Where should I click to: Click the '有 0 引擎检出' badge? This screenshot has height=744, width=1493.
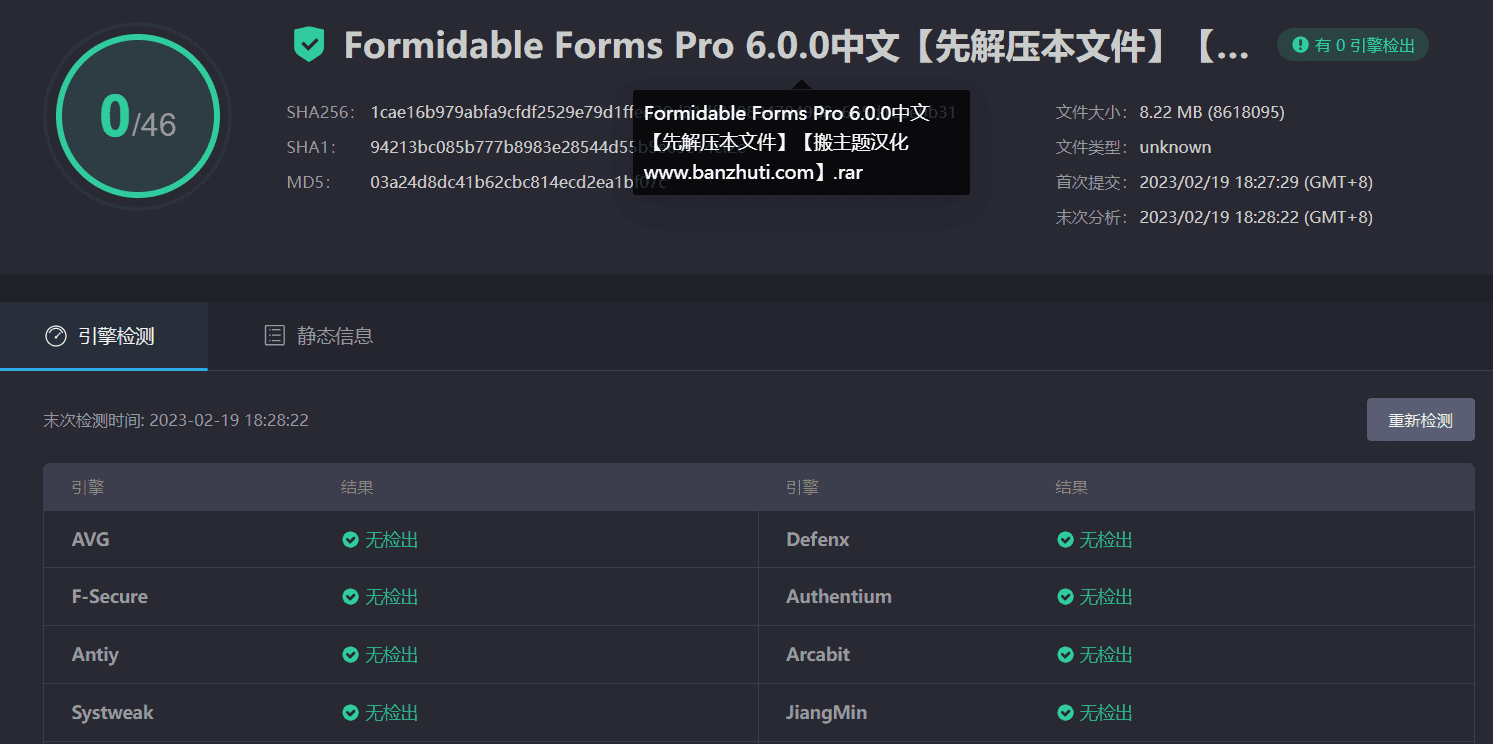pos(1353,45)
